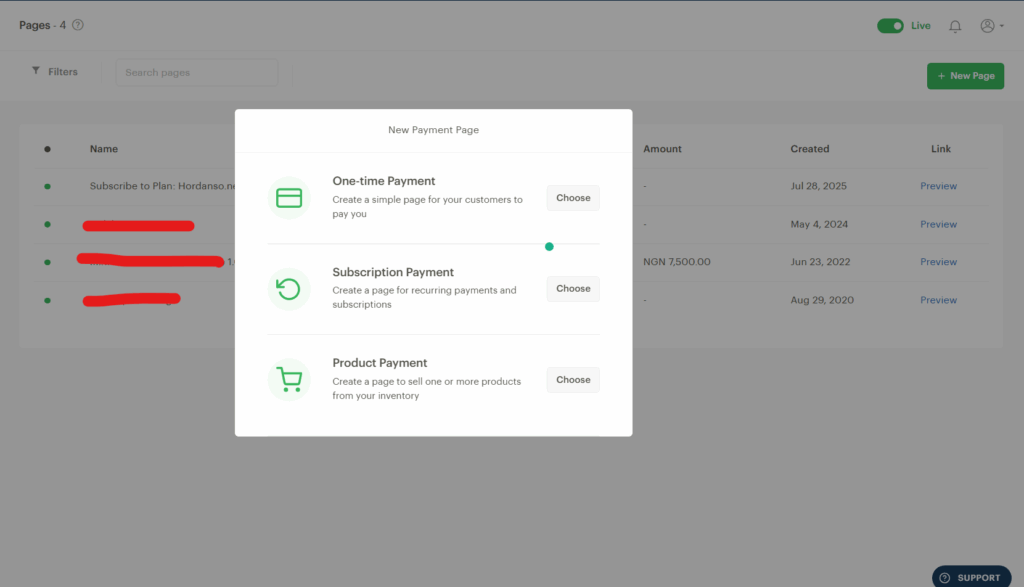Preview the page created Aug 29, 2020
This screenshot has height=587, width=1024.
938,300
